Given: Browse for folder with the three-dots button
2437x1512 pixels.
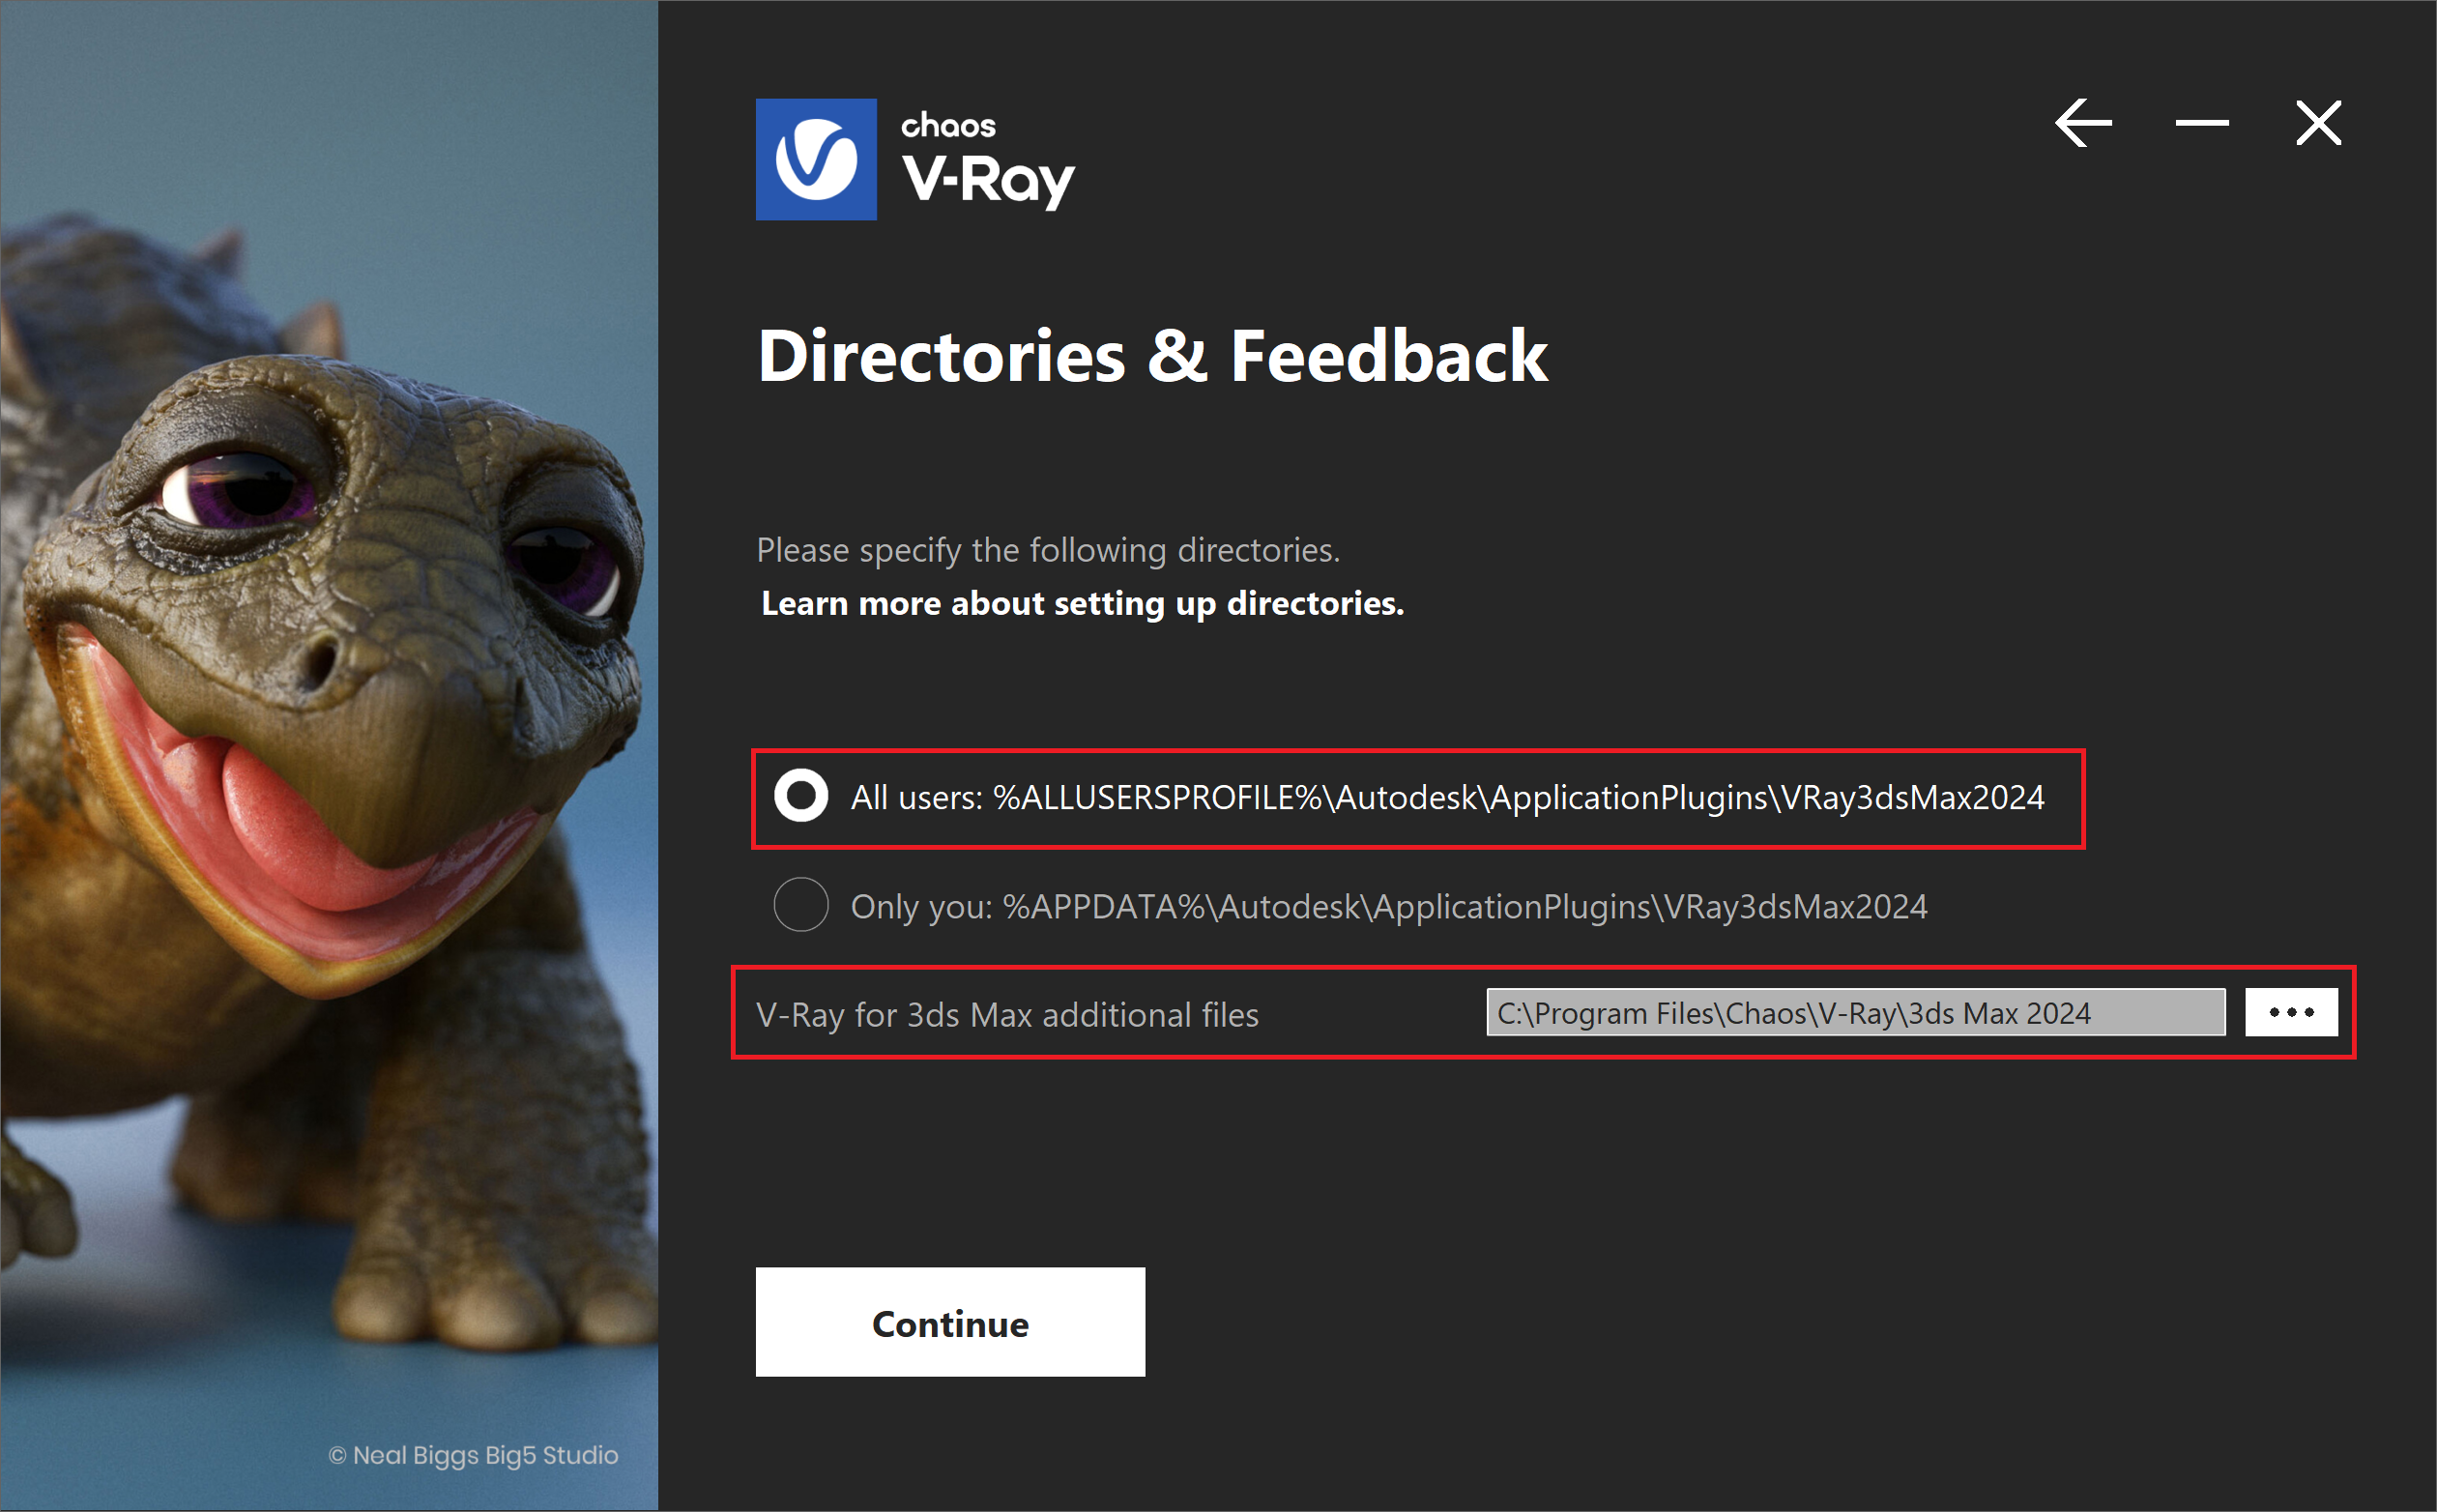Looking at the screenshot, I should coord(2291,1012).
